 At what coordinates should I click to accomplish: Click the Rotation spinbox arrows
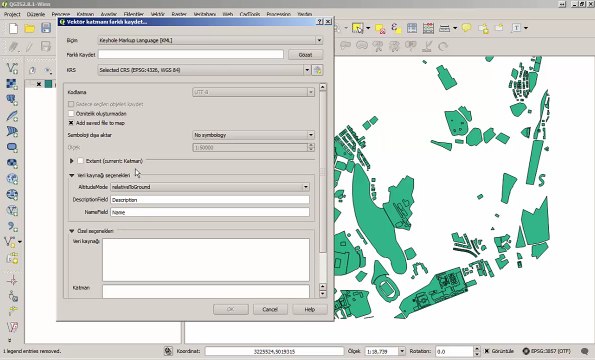pyautogui.click(x=477, y=351)
